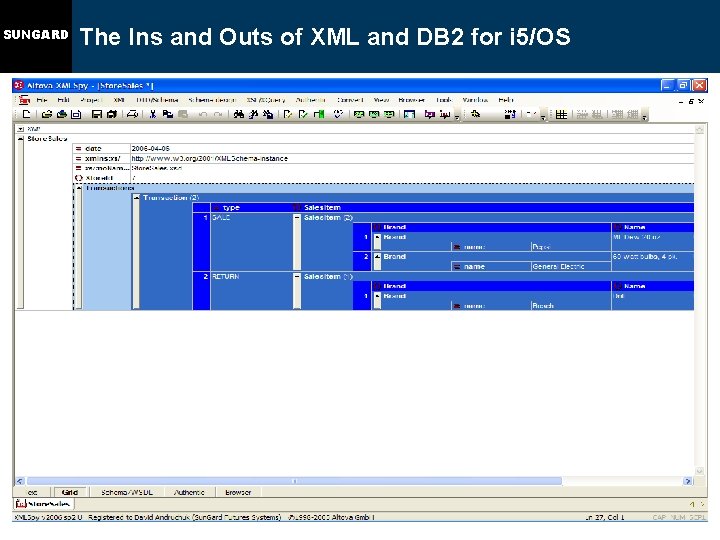This screenshot has width=720, height=540.
Task: Select the StoreSales document tab
Action: [43, 504]
